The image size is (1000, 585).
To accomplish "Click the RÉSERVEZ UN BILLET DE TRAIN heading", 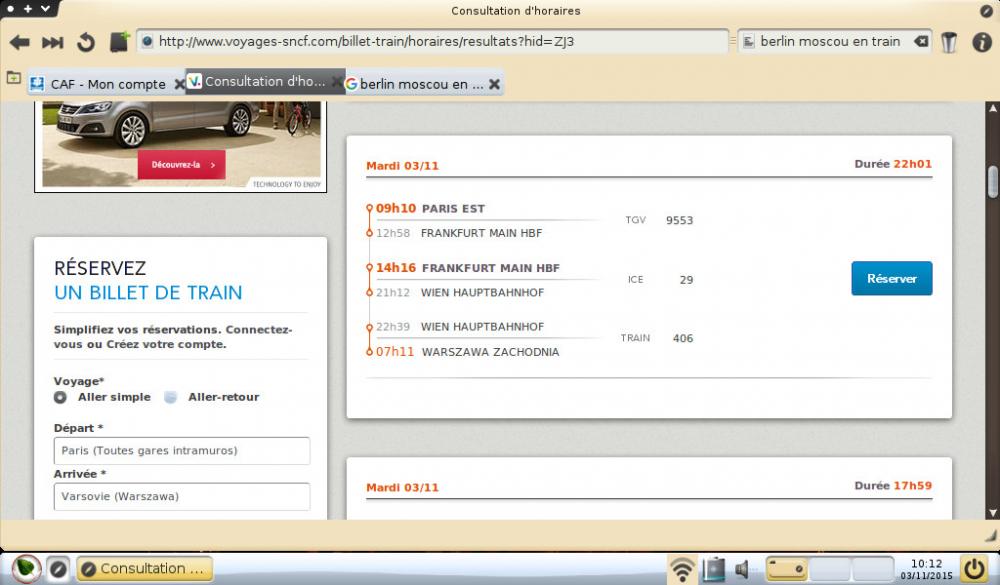I will click(148, 280).
